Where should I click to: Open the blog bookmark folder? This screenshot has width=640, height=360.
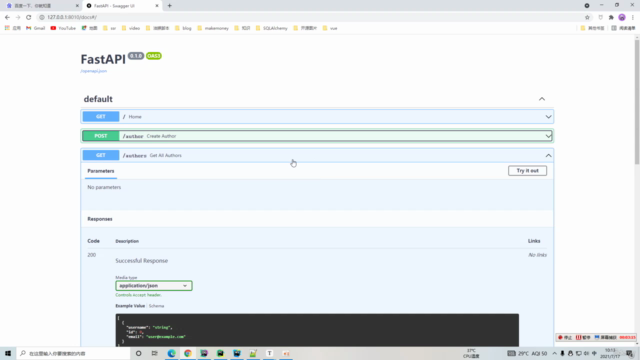point(183,28)
